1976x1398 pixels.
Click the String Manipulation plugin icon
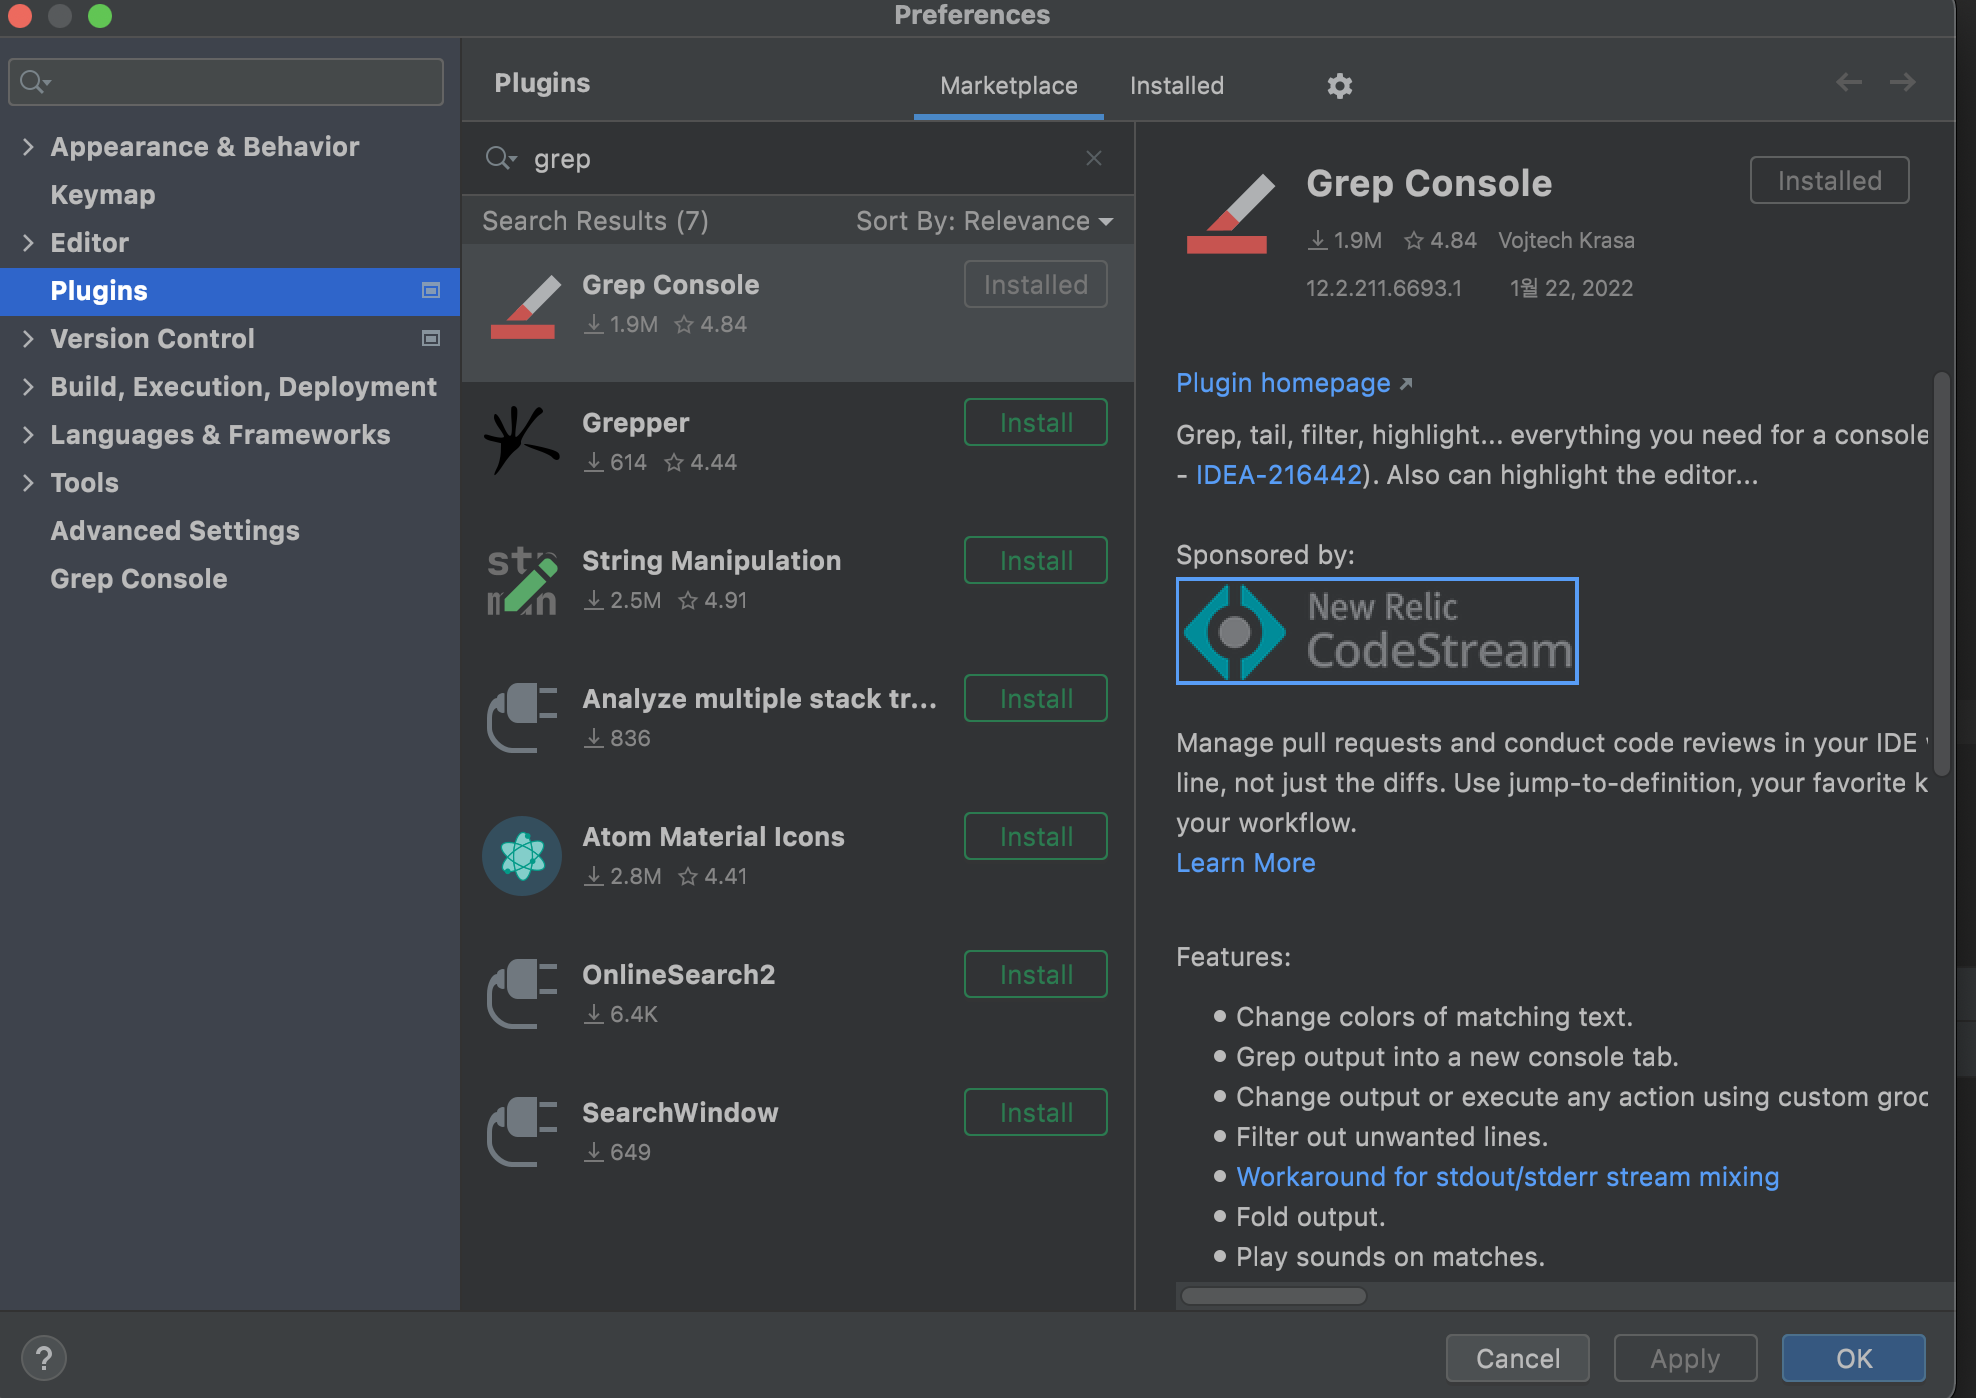[521, 580]
